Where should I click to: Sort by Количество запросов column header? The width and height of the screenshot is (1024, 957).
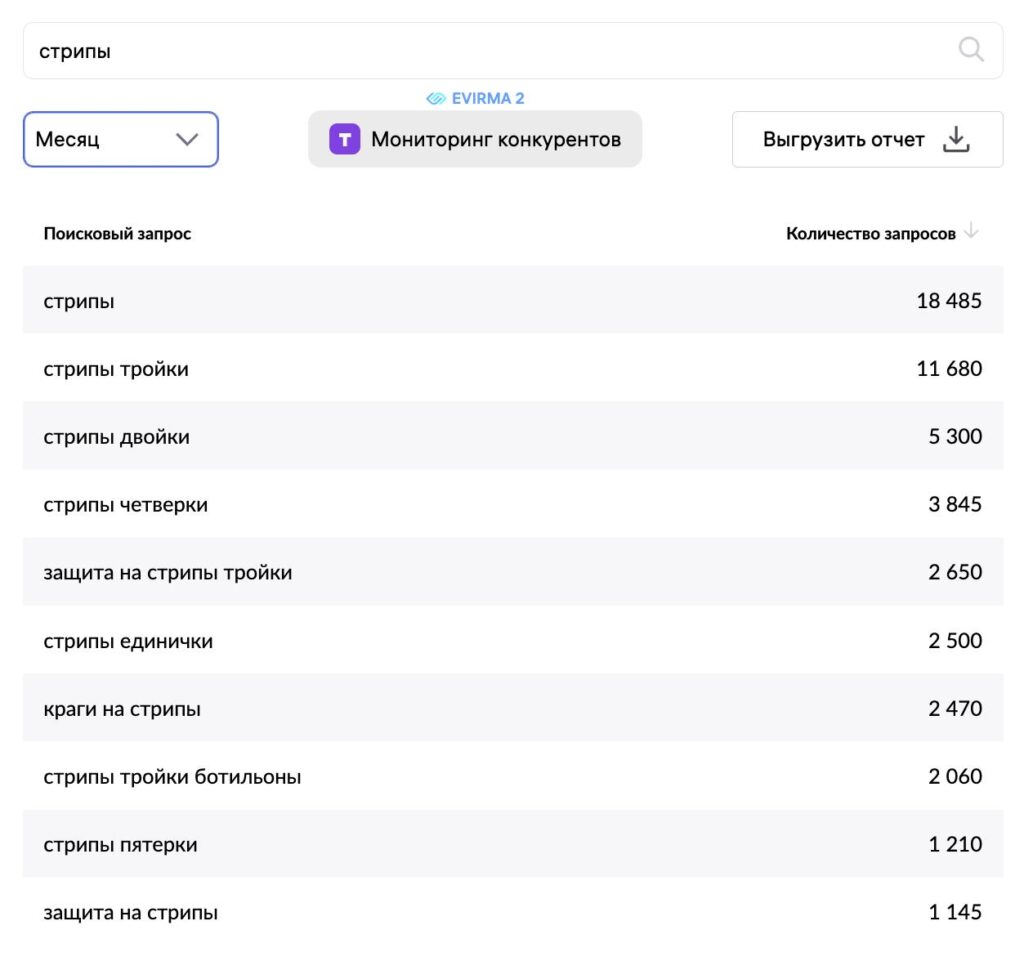point(871,234)
